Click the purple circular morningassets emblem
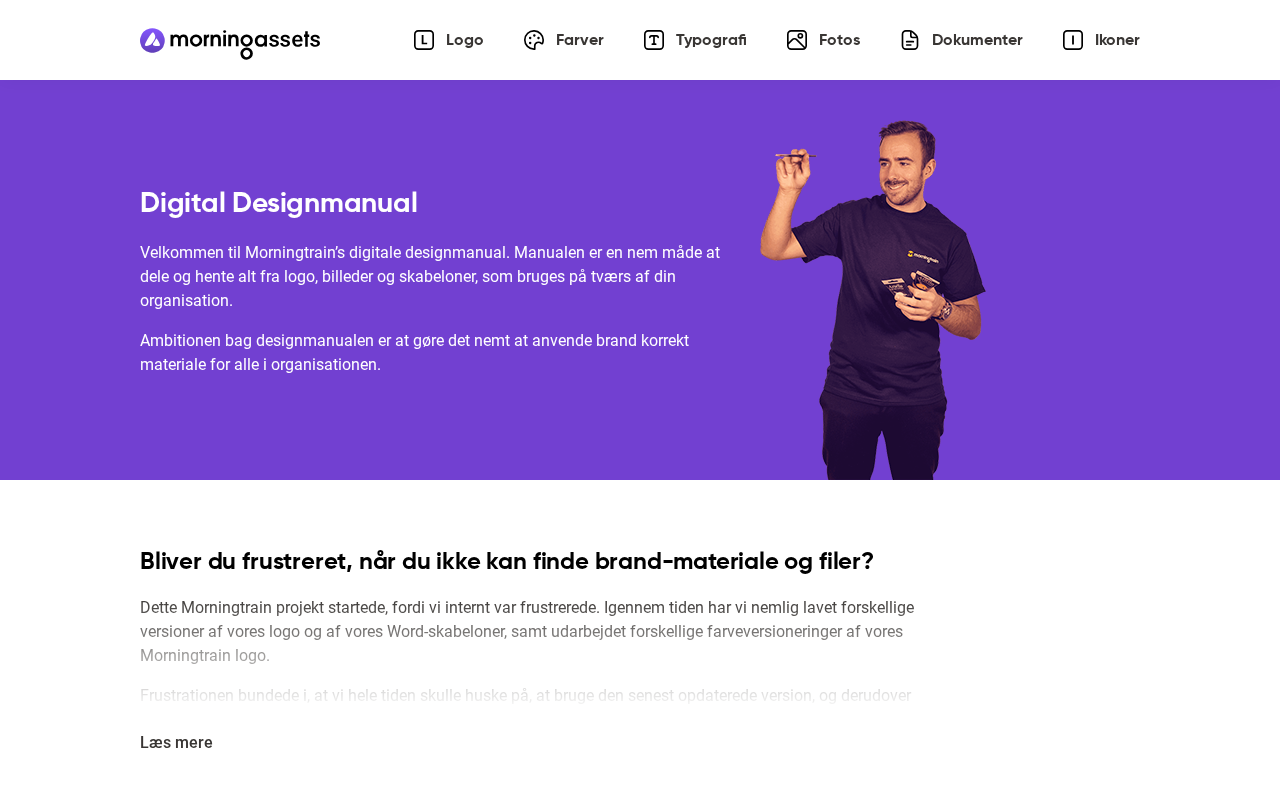This screenshot has width=1280, height=800. pyautogui.click(x=152, y=40)
